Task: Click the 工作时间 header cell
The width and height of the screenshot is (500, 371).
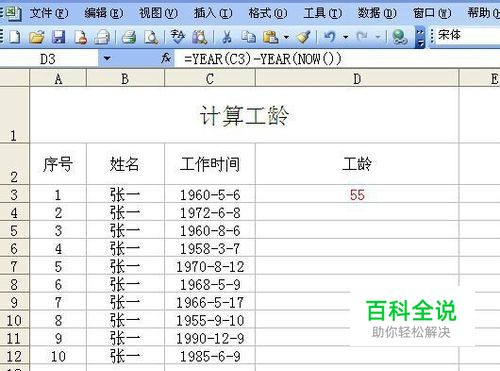Action: pyautogui.click(x=210, y=164)
